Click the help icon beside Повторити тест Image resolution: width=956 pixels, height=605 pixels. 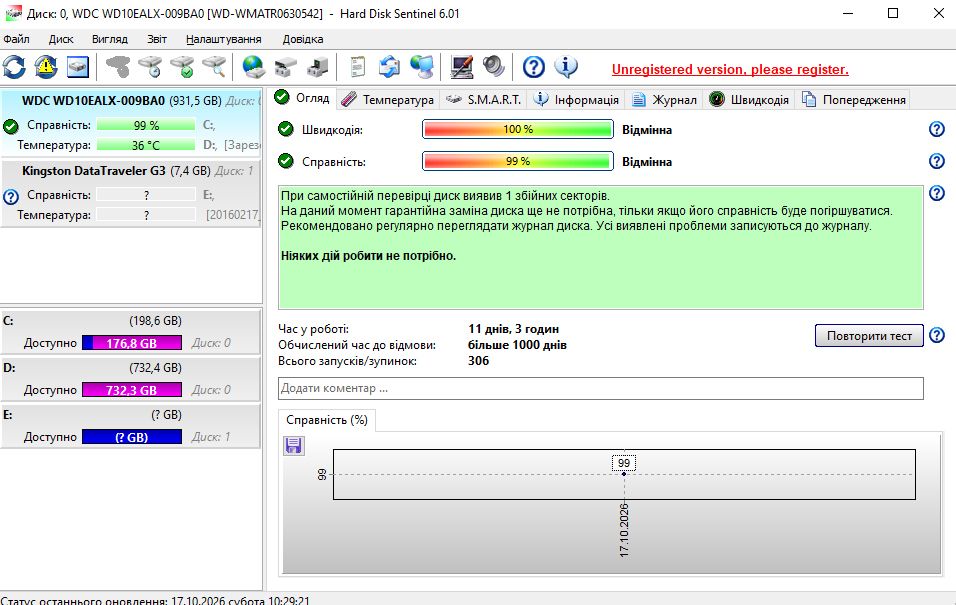coord(936,335)
